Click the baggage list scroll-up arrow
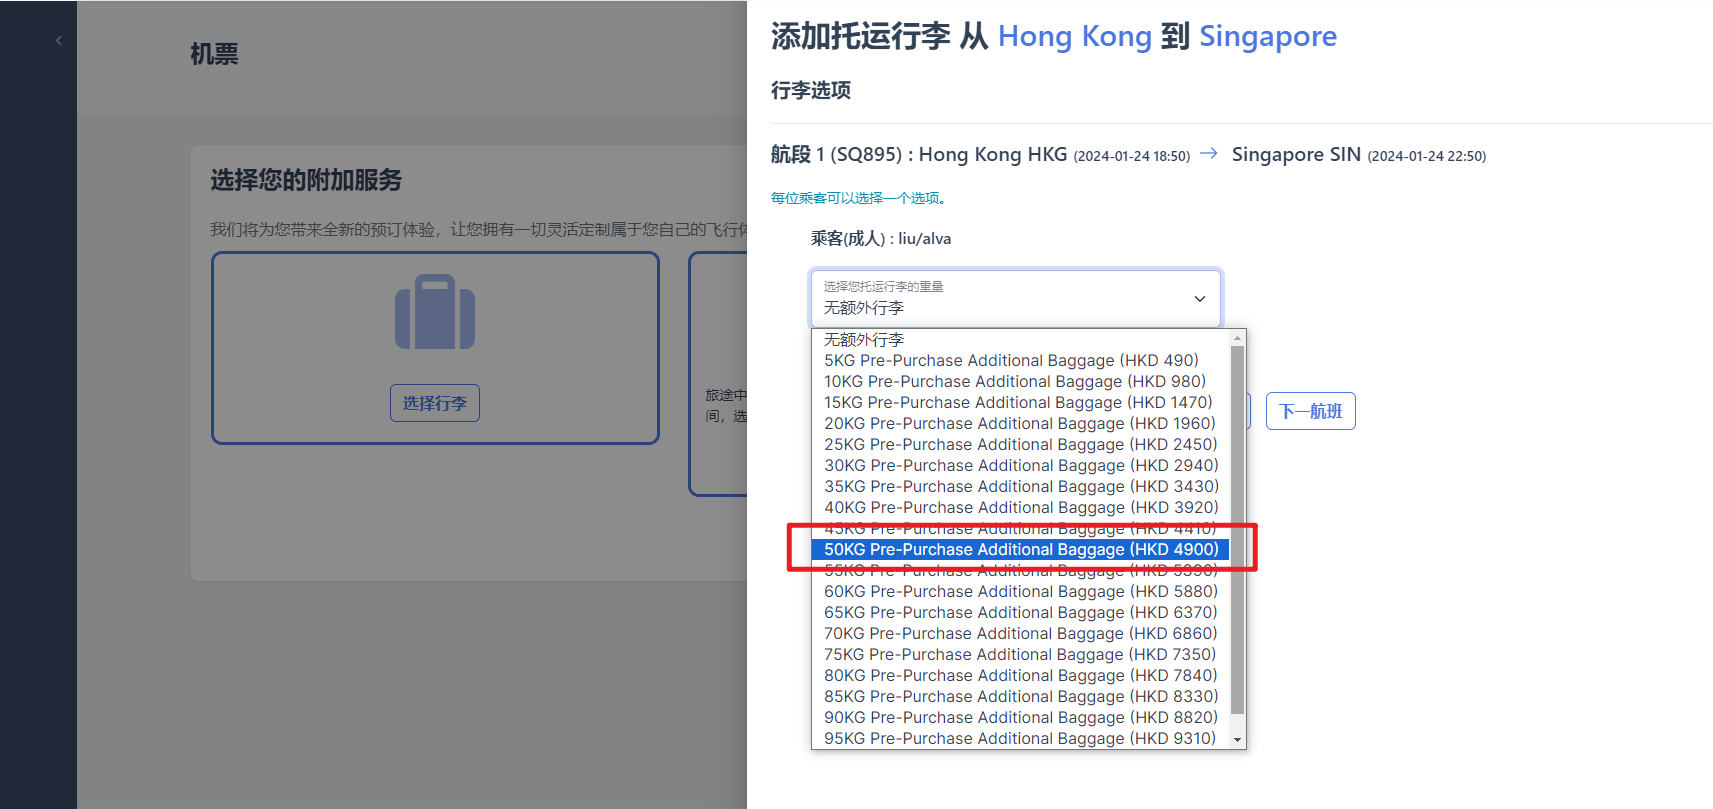Viewport: 1713px width, 809px height. [1237, 338]
